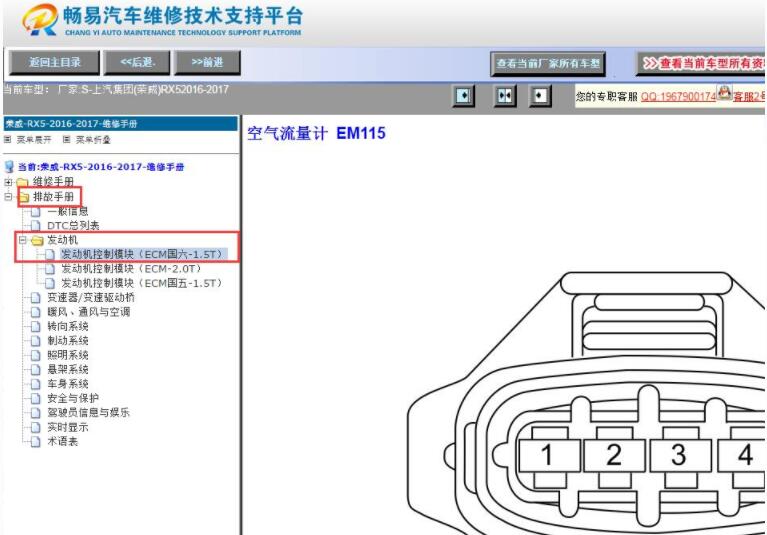Image resolution: width=767 pixels, height=535 pixels.
Task: Open the DTC总列表 page
Action: pos(73,225)
